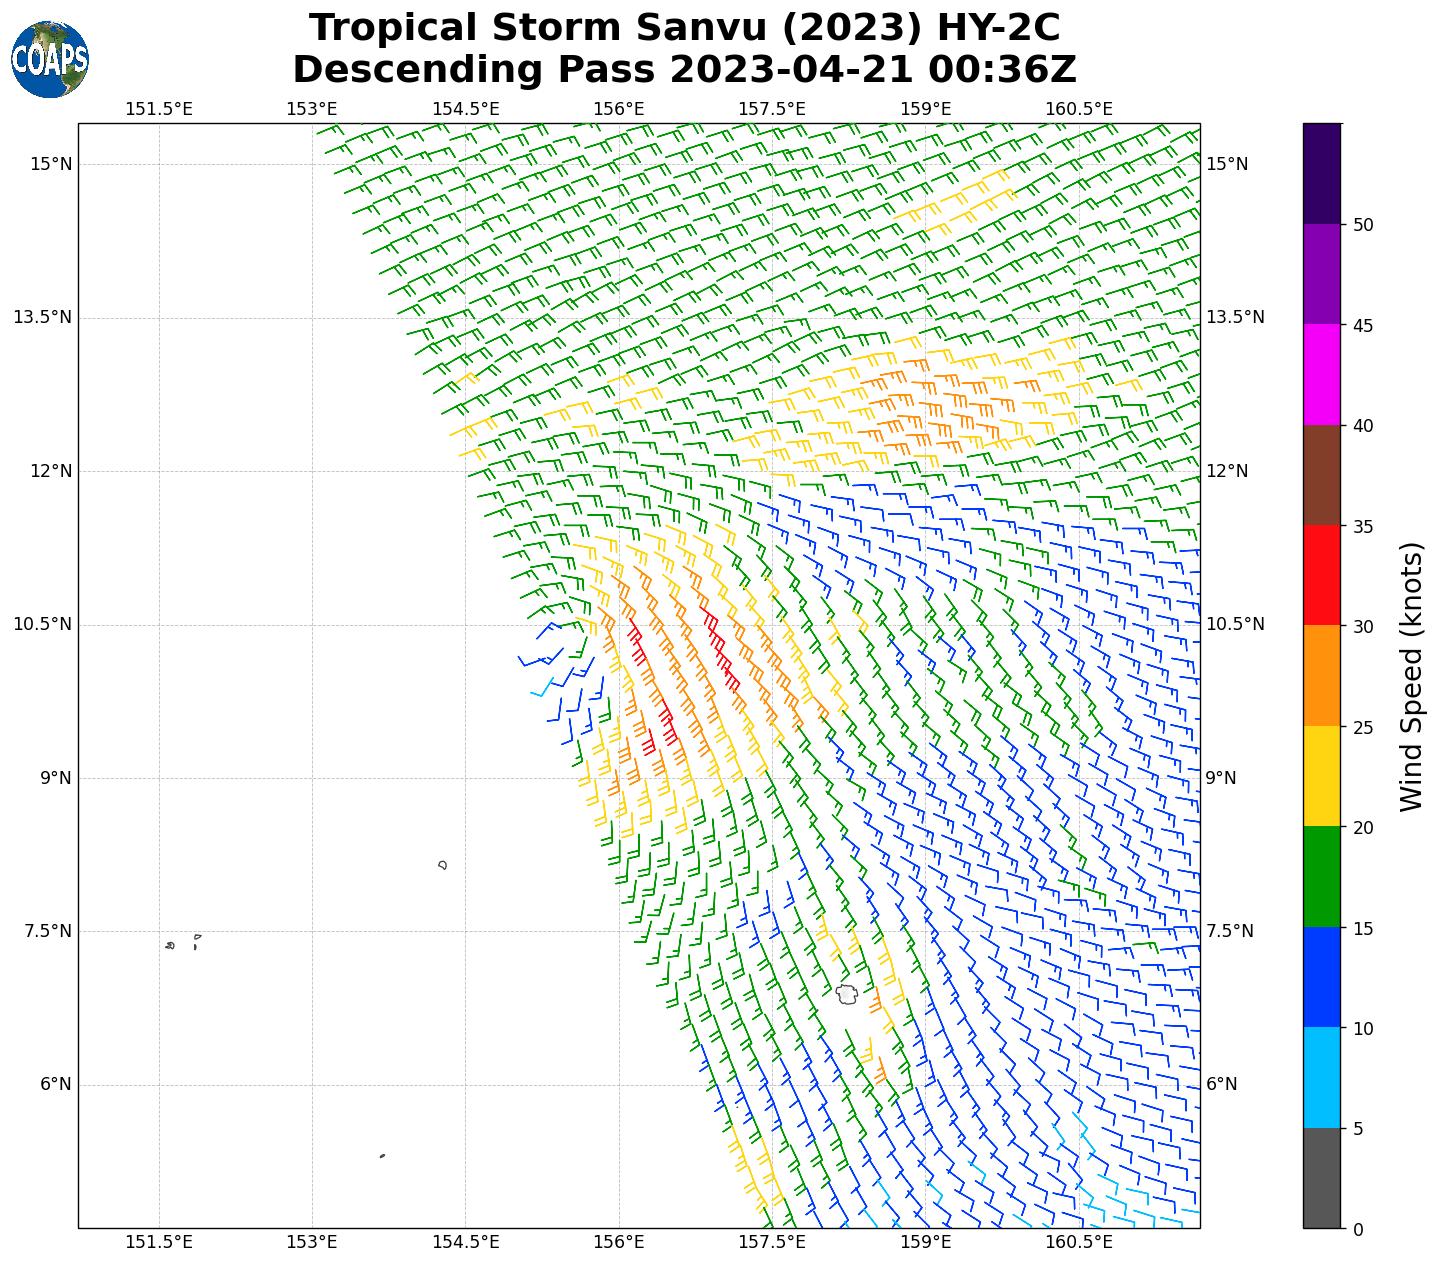Select the magenta 40-45 knot colorbar segment
1440x1264 pixels.
pyautogui.click(x=1322, y=374)
